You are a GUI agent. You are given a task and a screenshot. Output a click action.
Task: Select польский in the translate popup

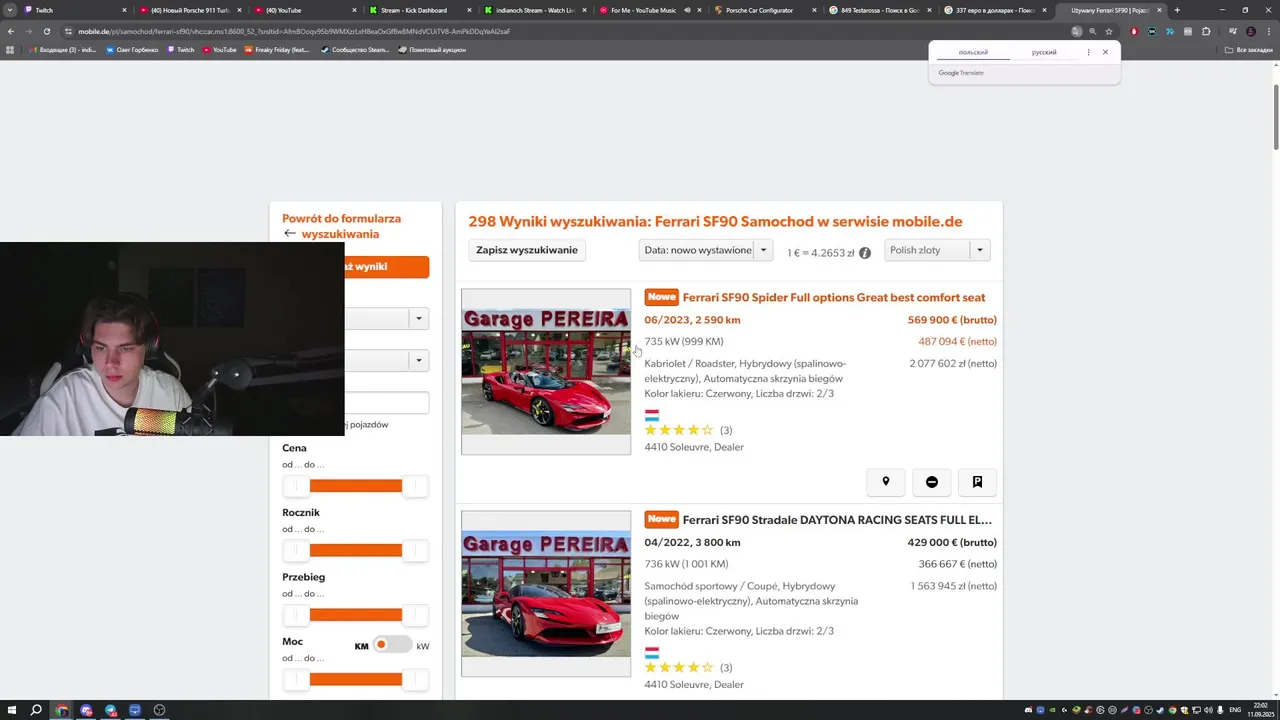[x=973, y=52]
